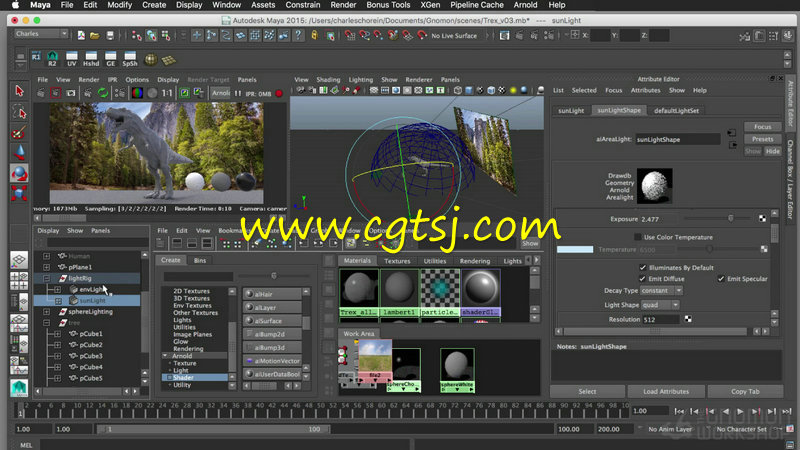Click the UV shelf button
The width and height of the screenshot is (800, 450).
click(x=71, y=59)
